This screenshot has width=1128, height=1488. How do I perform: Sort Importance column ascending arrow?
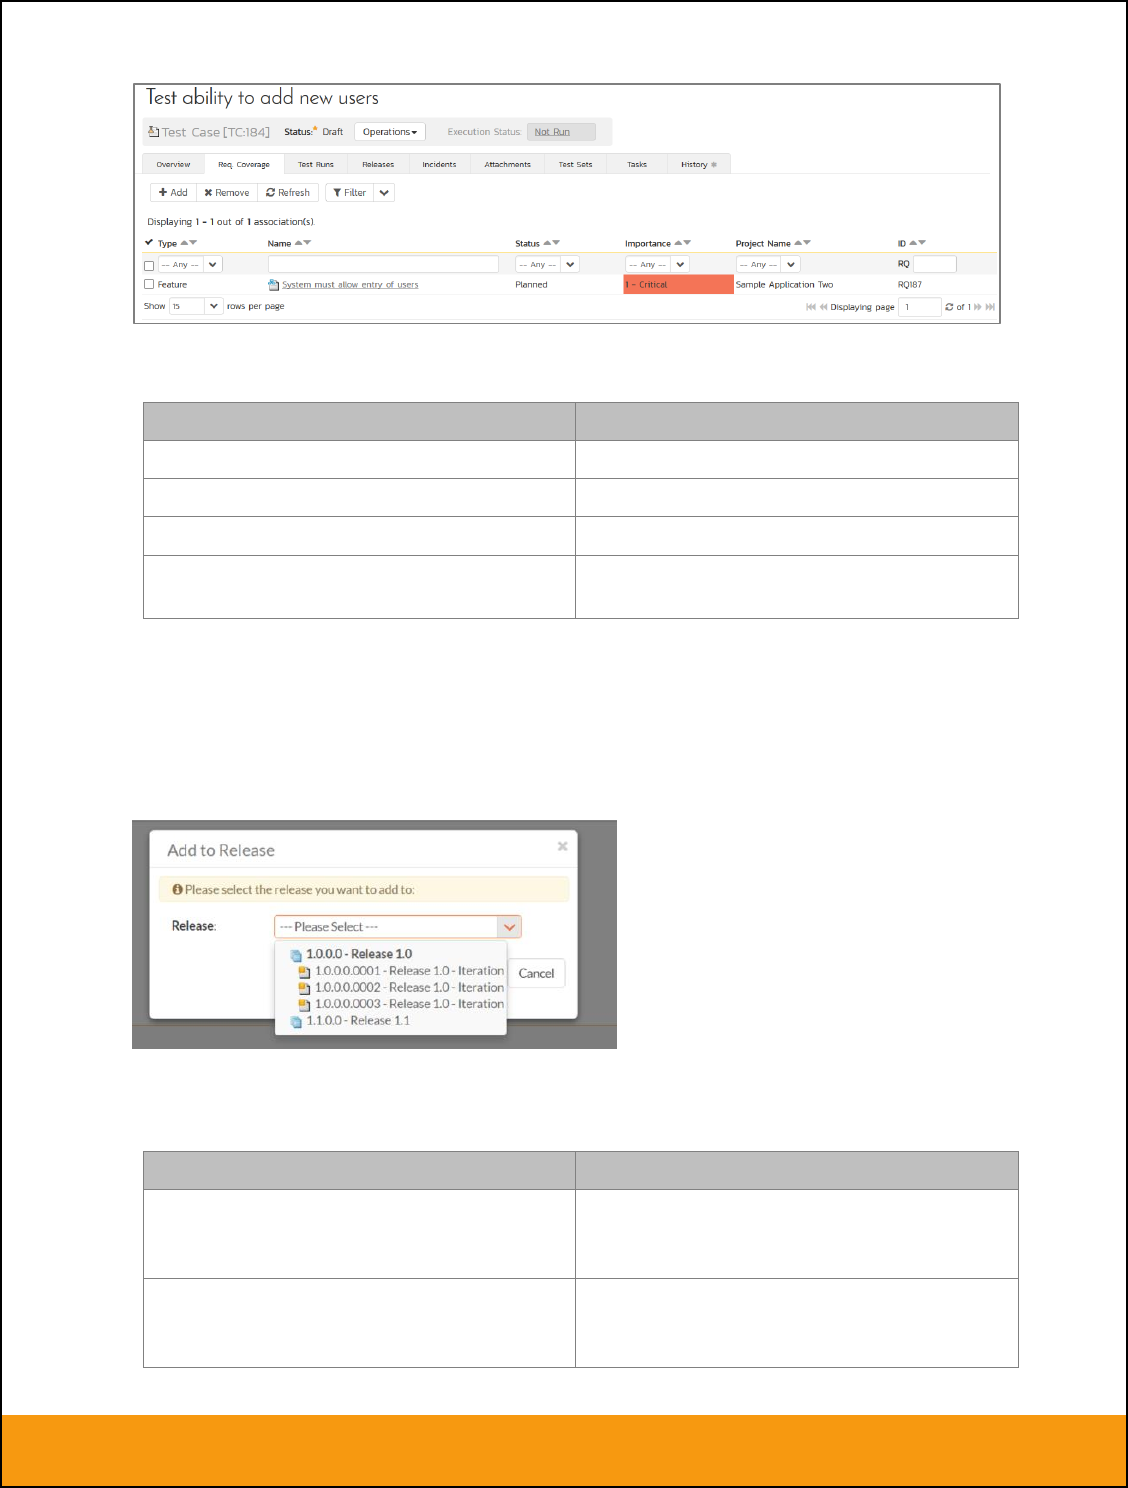(678, 243)
